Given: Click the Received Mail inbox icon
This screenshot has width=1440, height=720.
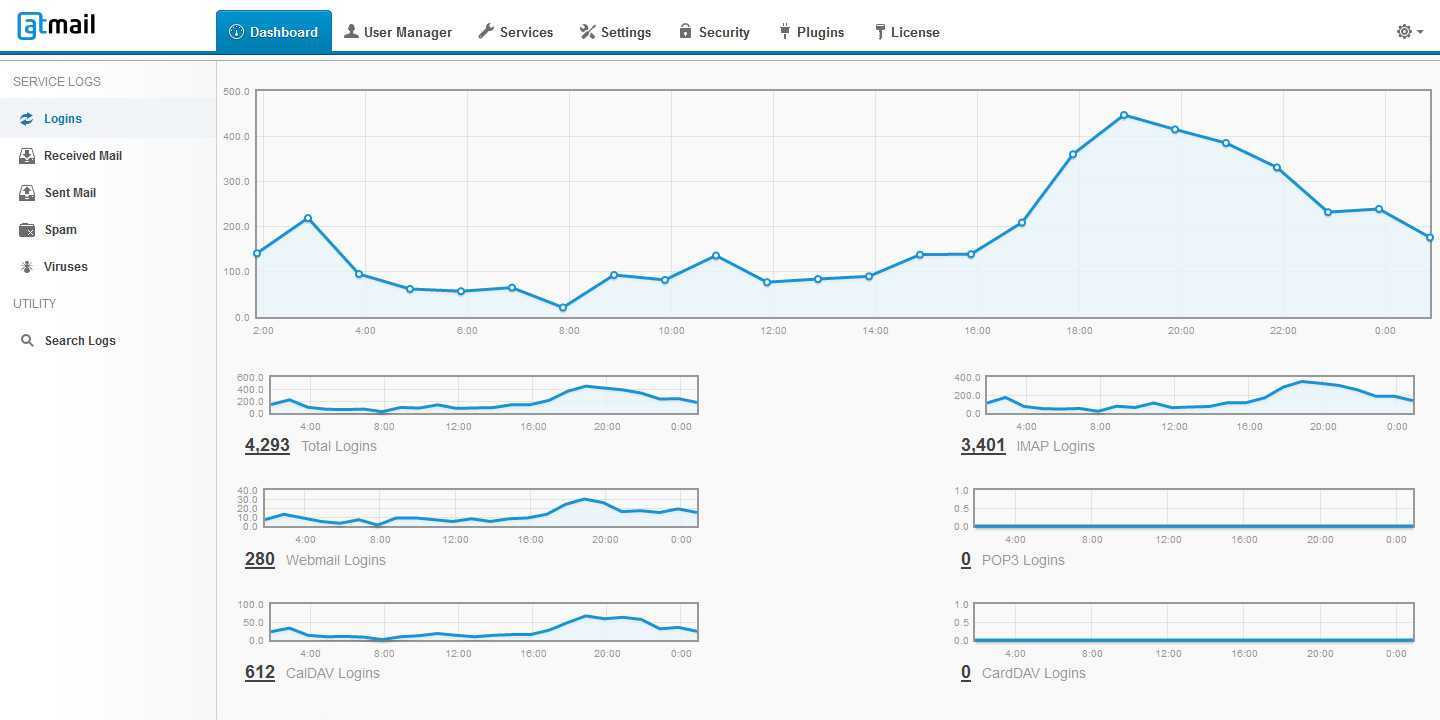Looking at the screenshot, I should click(x=27, y=156).
